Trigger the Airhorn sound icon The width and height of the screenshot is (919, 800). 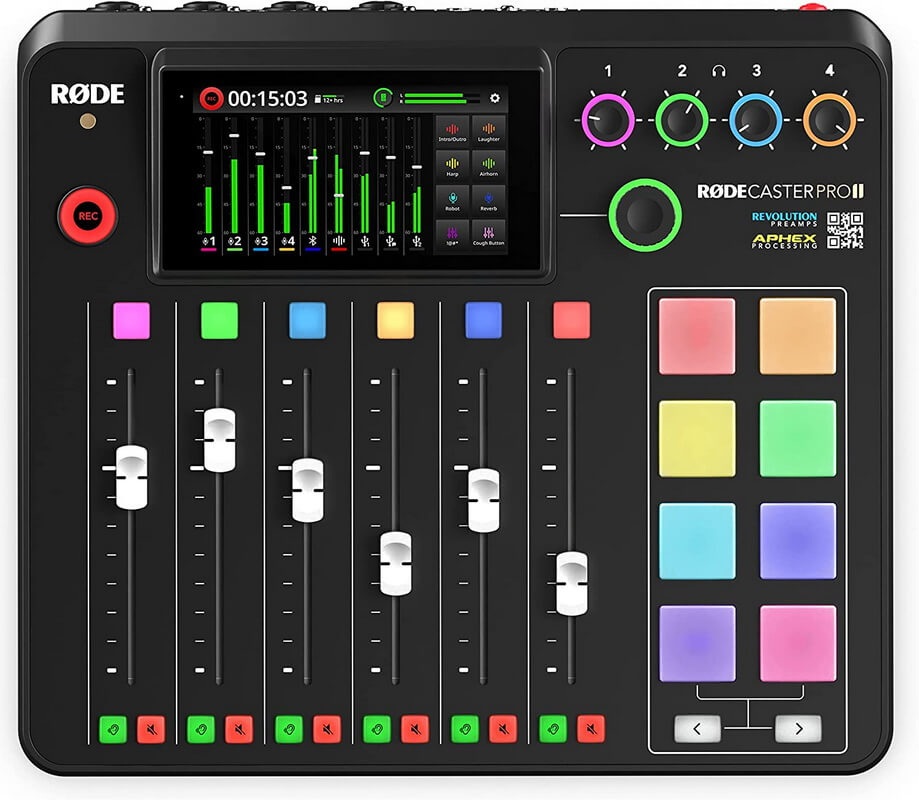tap(490, 164)
